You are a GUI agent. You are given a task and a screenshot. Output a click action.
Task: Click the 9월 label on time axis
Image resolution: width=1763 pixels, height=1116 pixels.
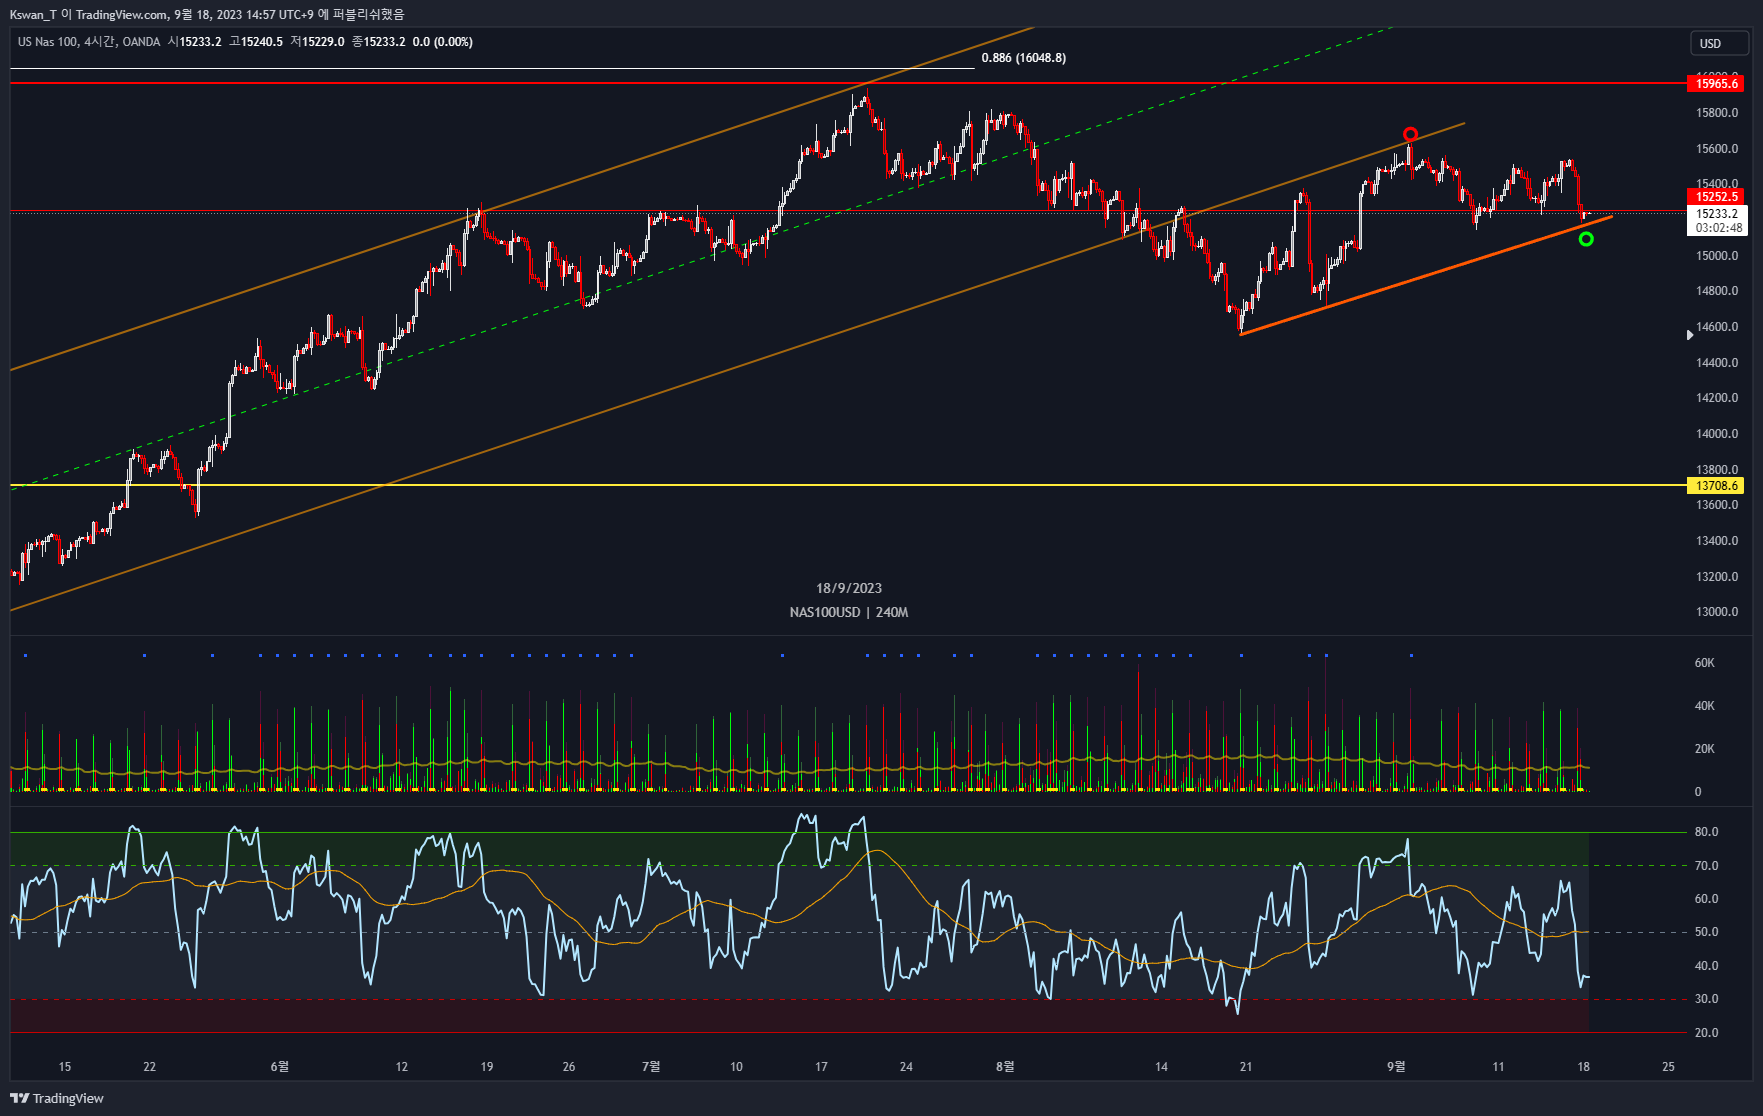(x=1396, y=1067)
